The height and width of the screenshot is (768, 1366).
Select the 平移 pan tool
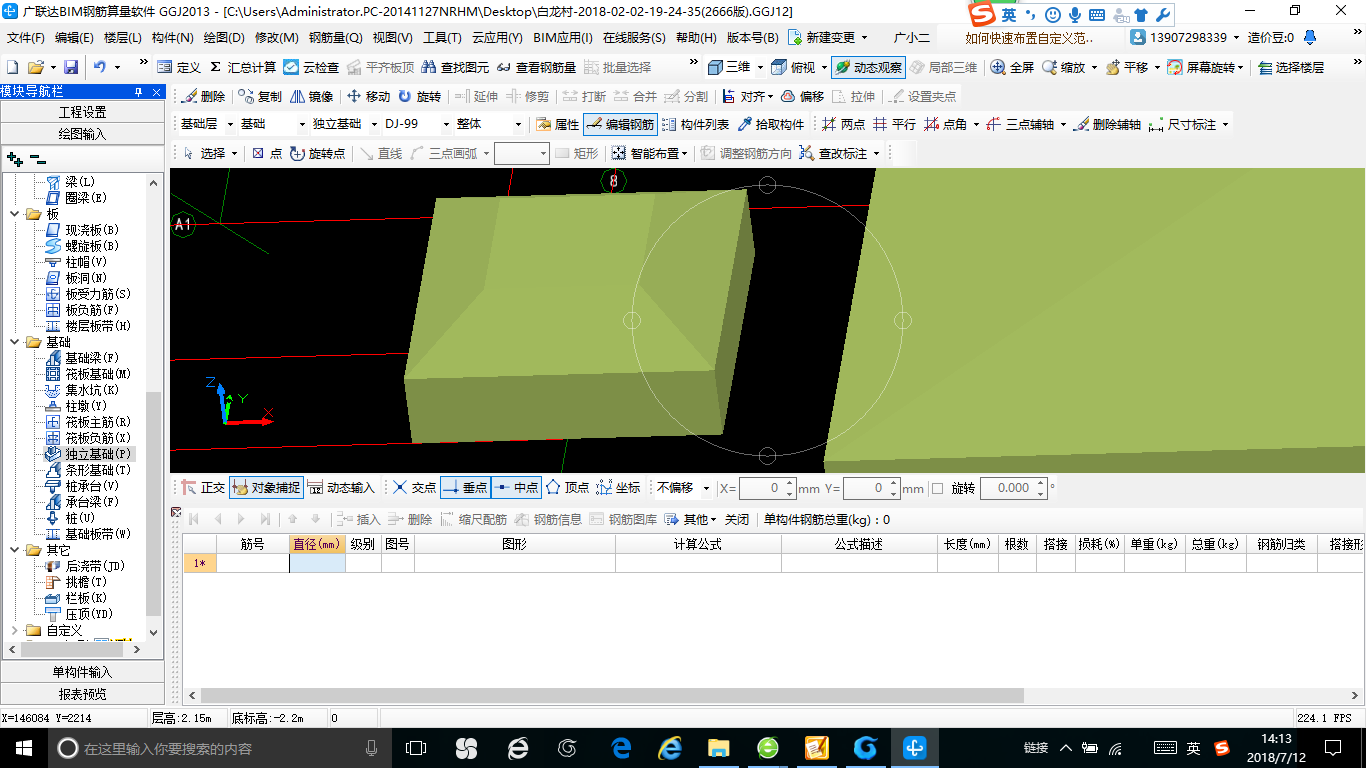point(1126,67)
